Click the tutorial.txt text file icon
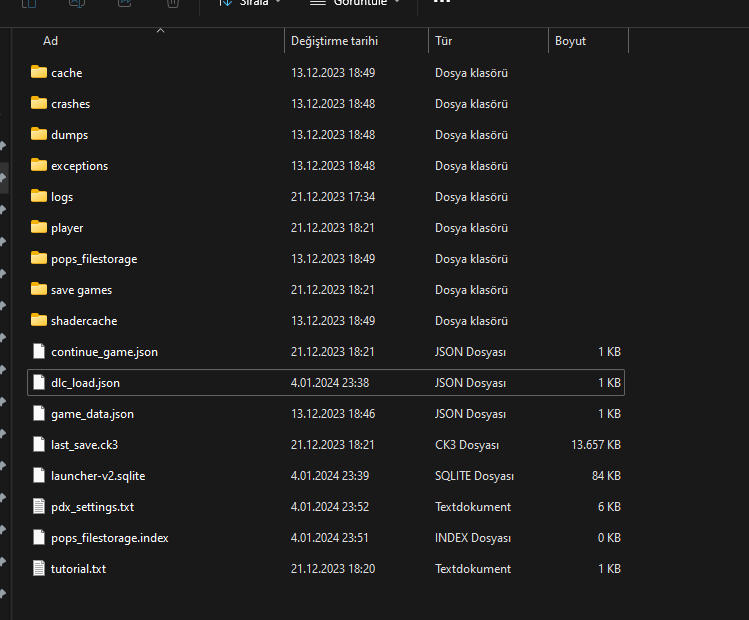The width and height of the screenshot is (749, 620). [x=39, y=568]
